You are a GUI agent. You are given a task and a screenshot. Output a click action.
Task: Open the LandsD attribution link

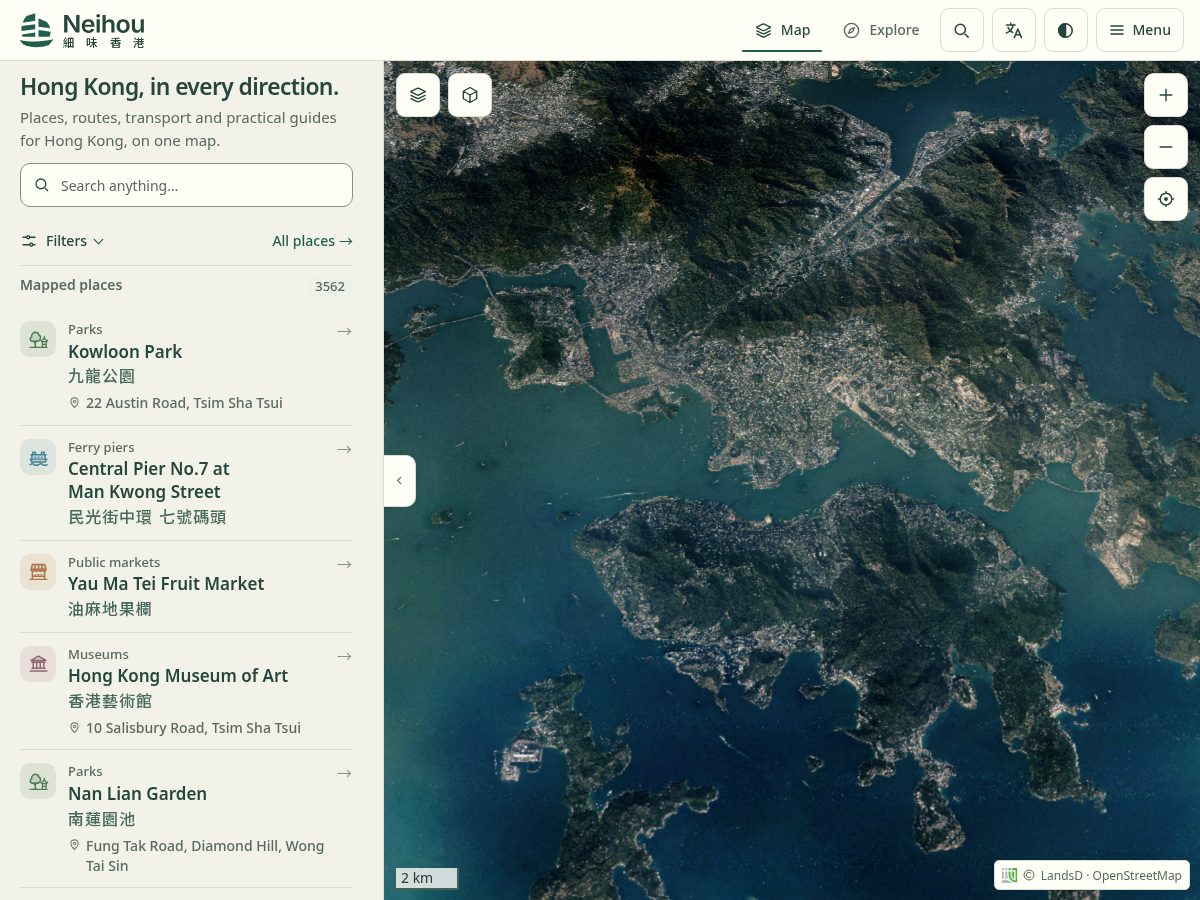click(x=1061, y=875)
